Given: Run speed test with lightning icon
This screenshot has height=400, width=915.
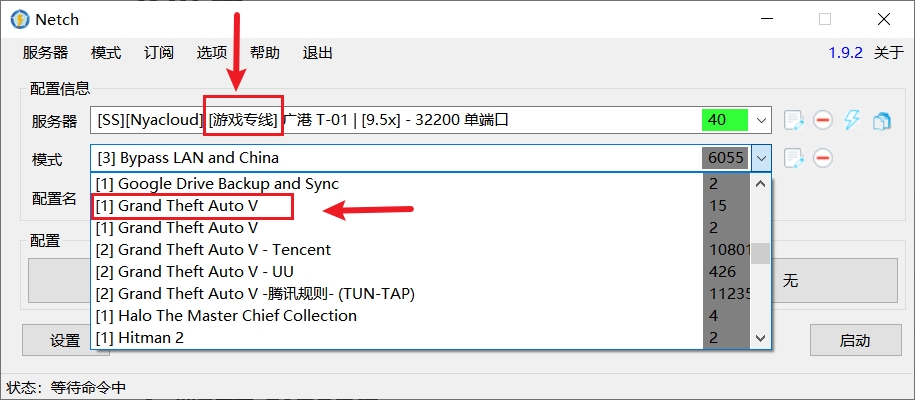Looking at the screenshot, I should click(x=852, y=120).
